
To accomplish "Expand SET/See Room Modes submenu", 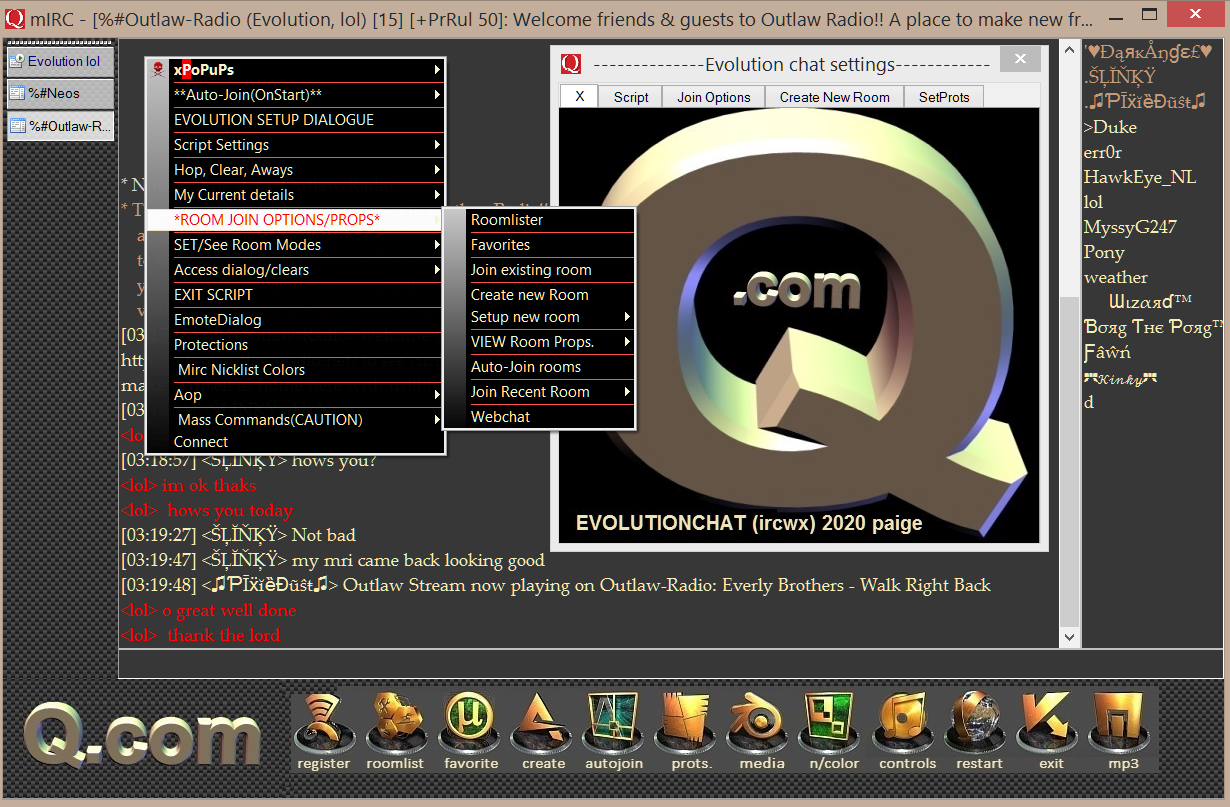I will pyautogui.click(x=437, y=245).
